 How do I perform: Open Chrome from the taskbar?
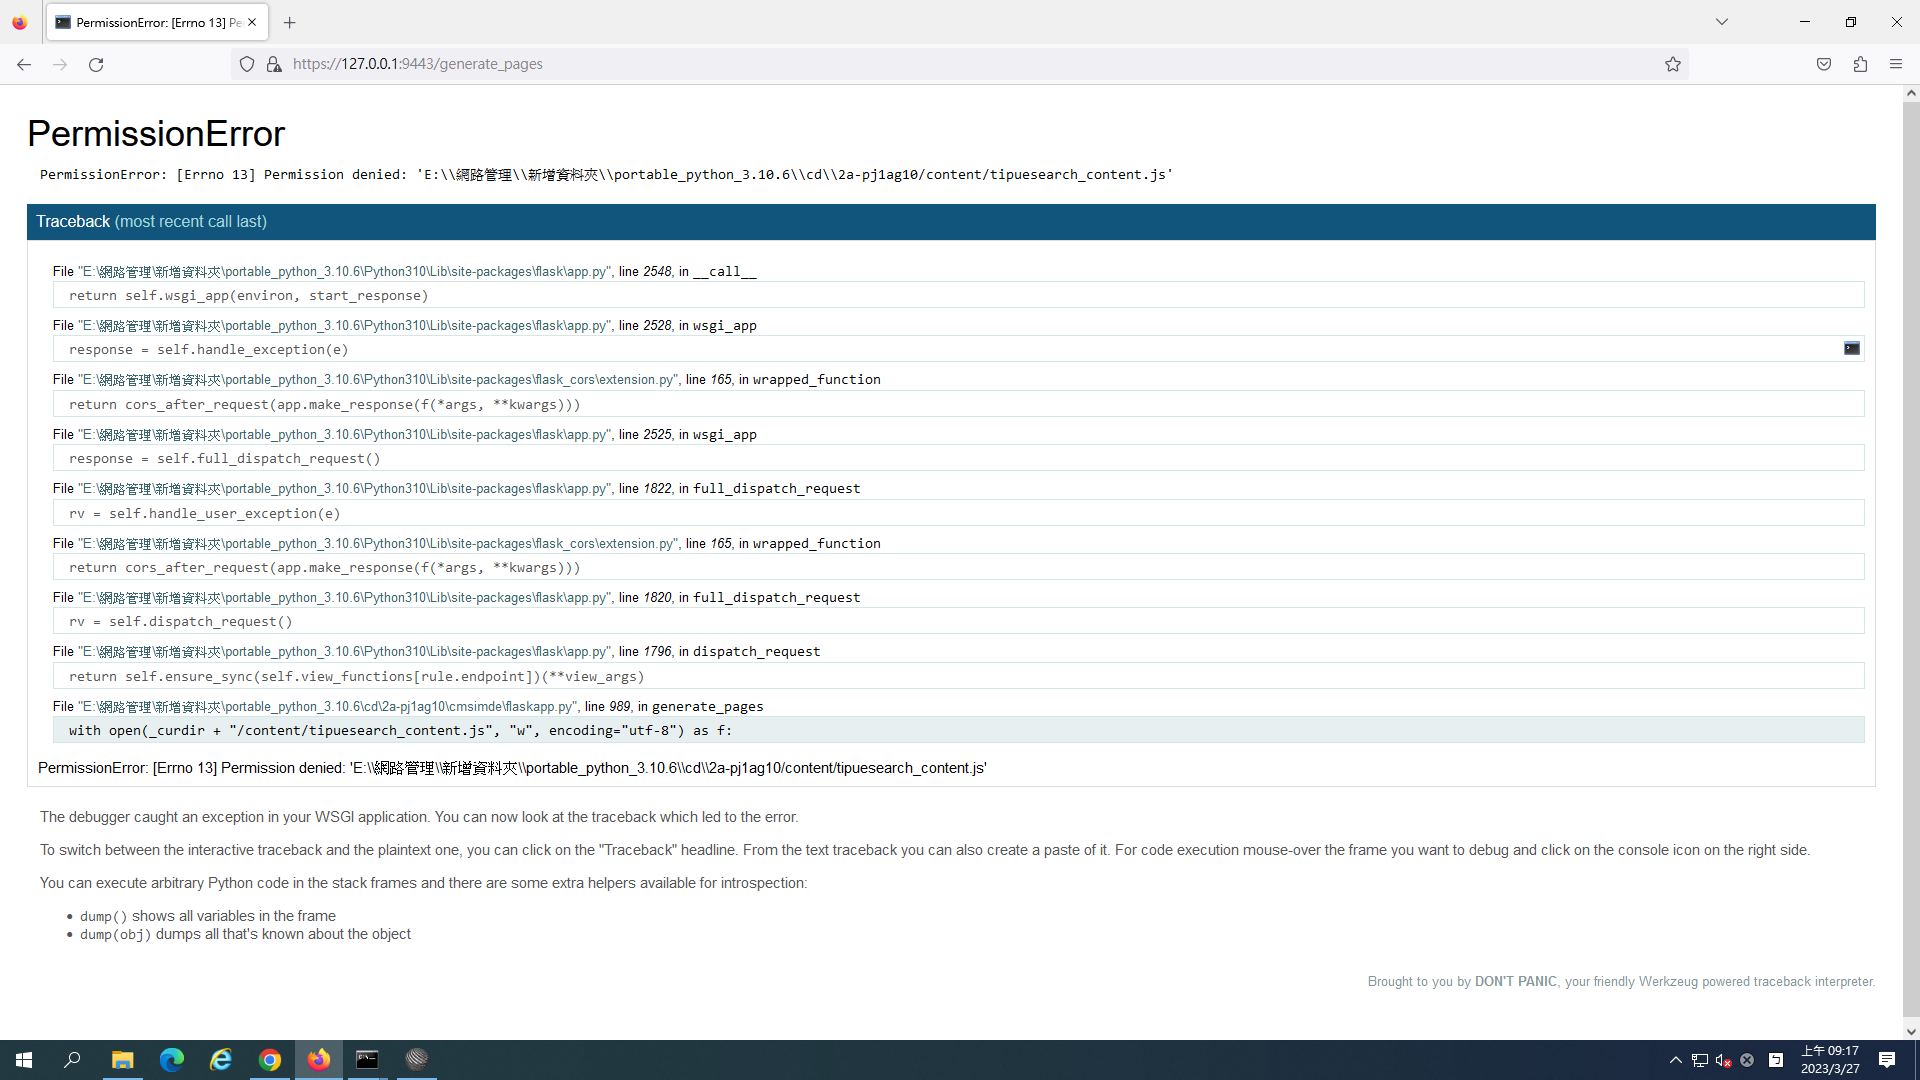270,1060
